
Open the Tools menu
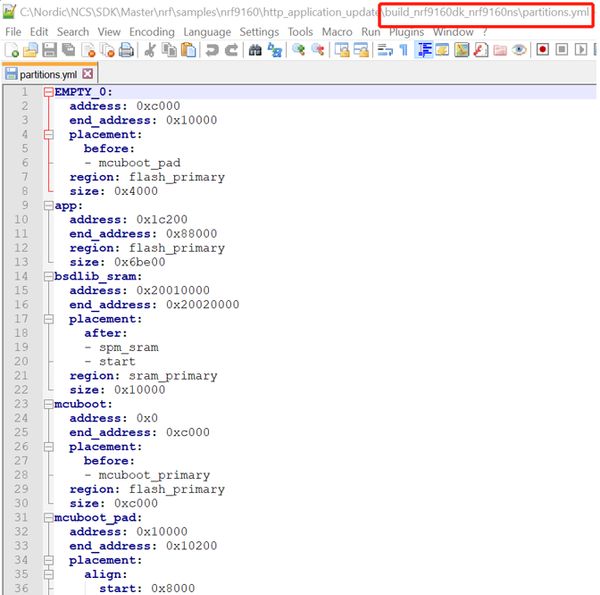[300, 32]
